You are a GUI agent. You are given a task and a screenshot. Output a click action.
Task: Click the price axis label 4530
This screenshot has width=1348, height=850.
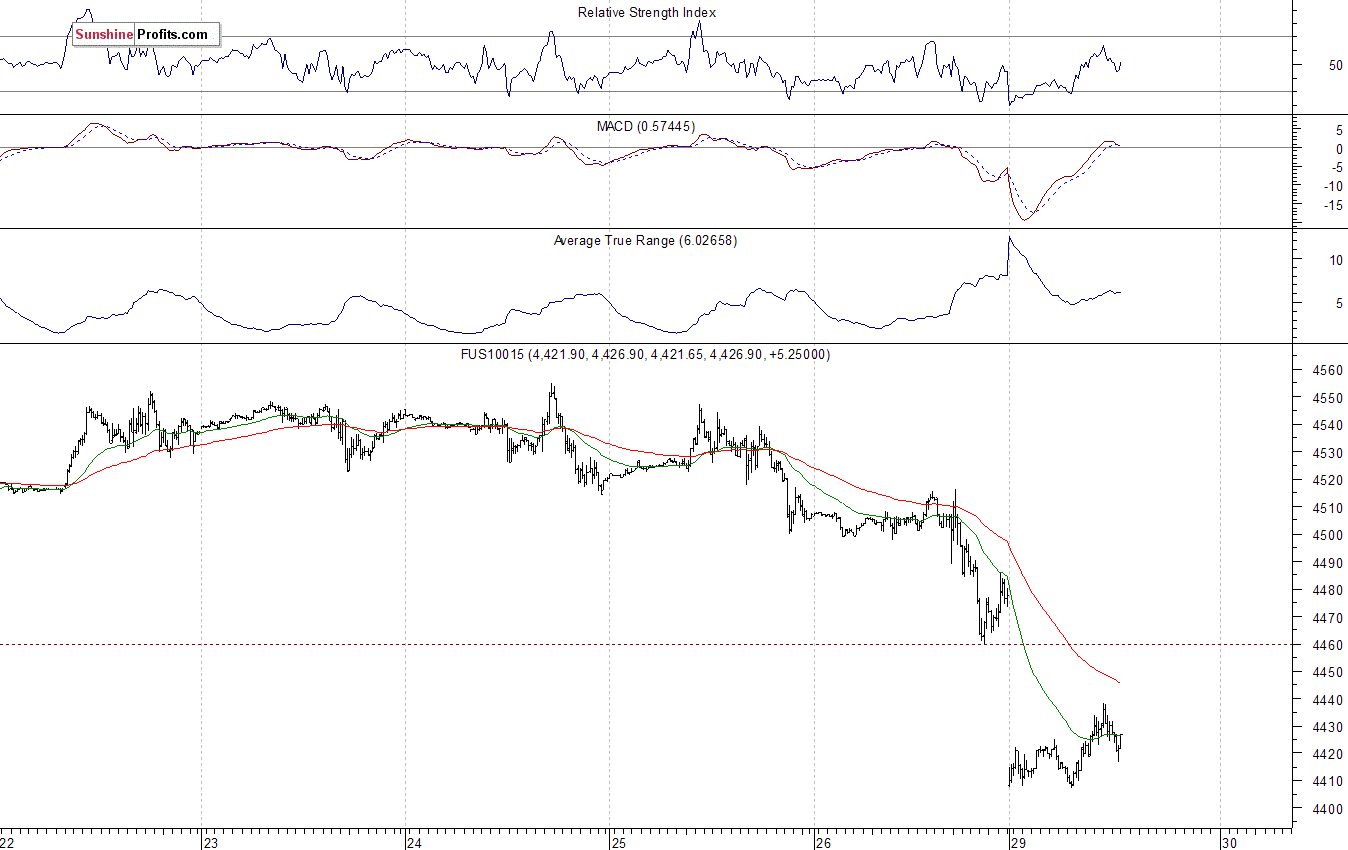coord(1327,453)
